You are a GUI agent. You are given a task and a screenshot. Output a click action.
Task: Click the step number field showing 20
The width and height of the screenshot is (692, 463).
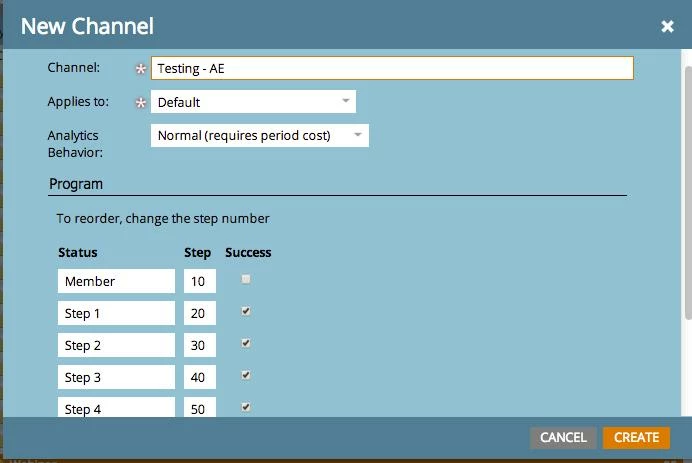coord(200,313)
